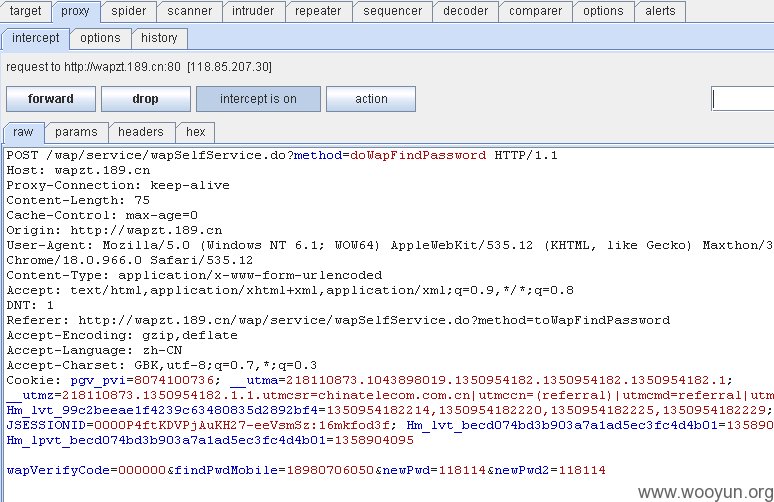
Task: Click the newPwd2 value 118114
Action: (x=582, y=470)
